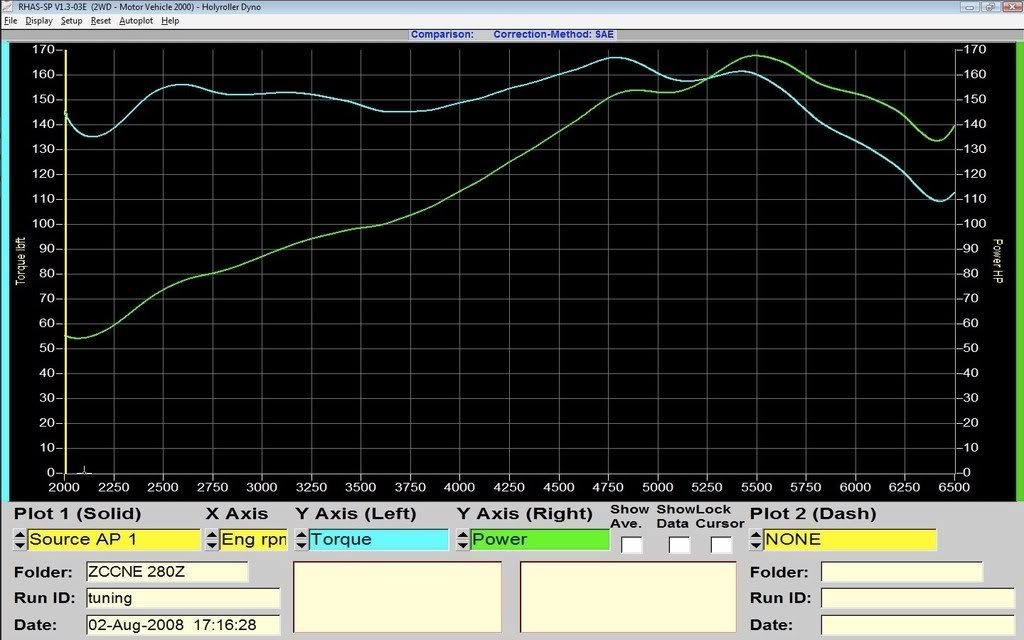Click the Torque lbft axis title

click(x=21, y=261)
